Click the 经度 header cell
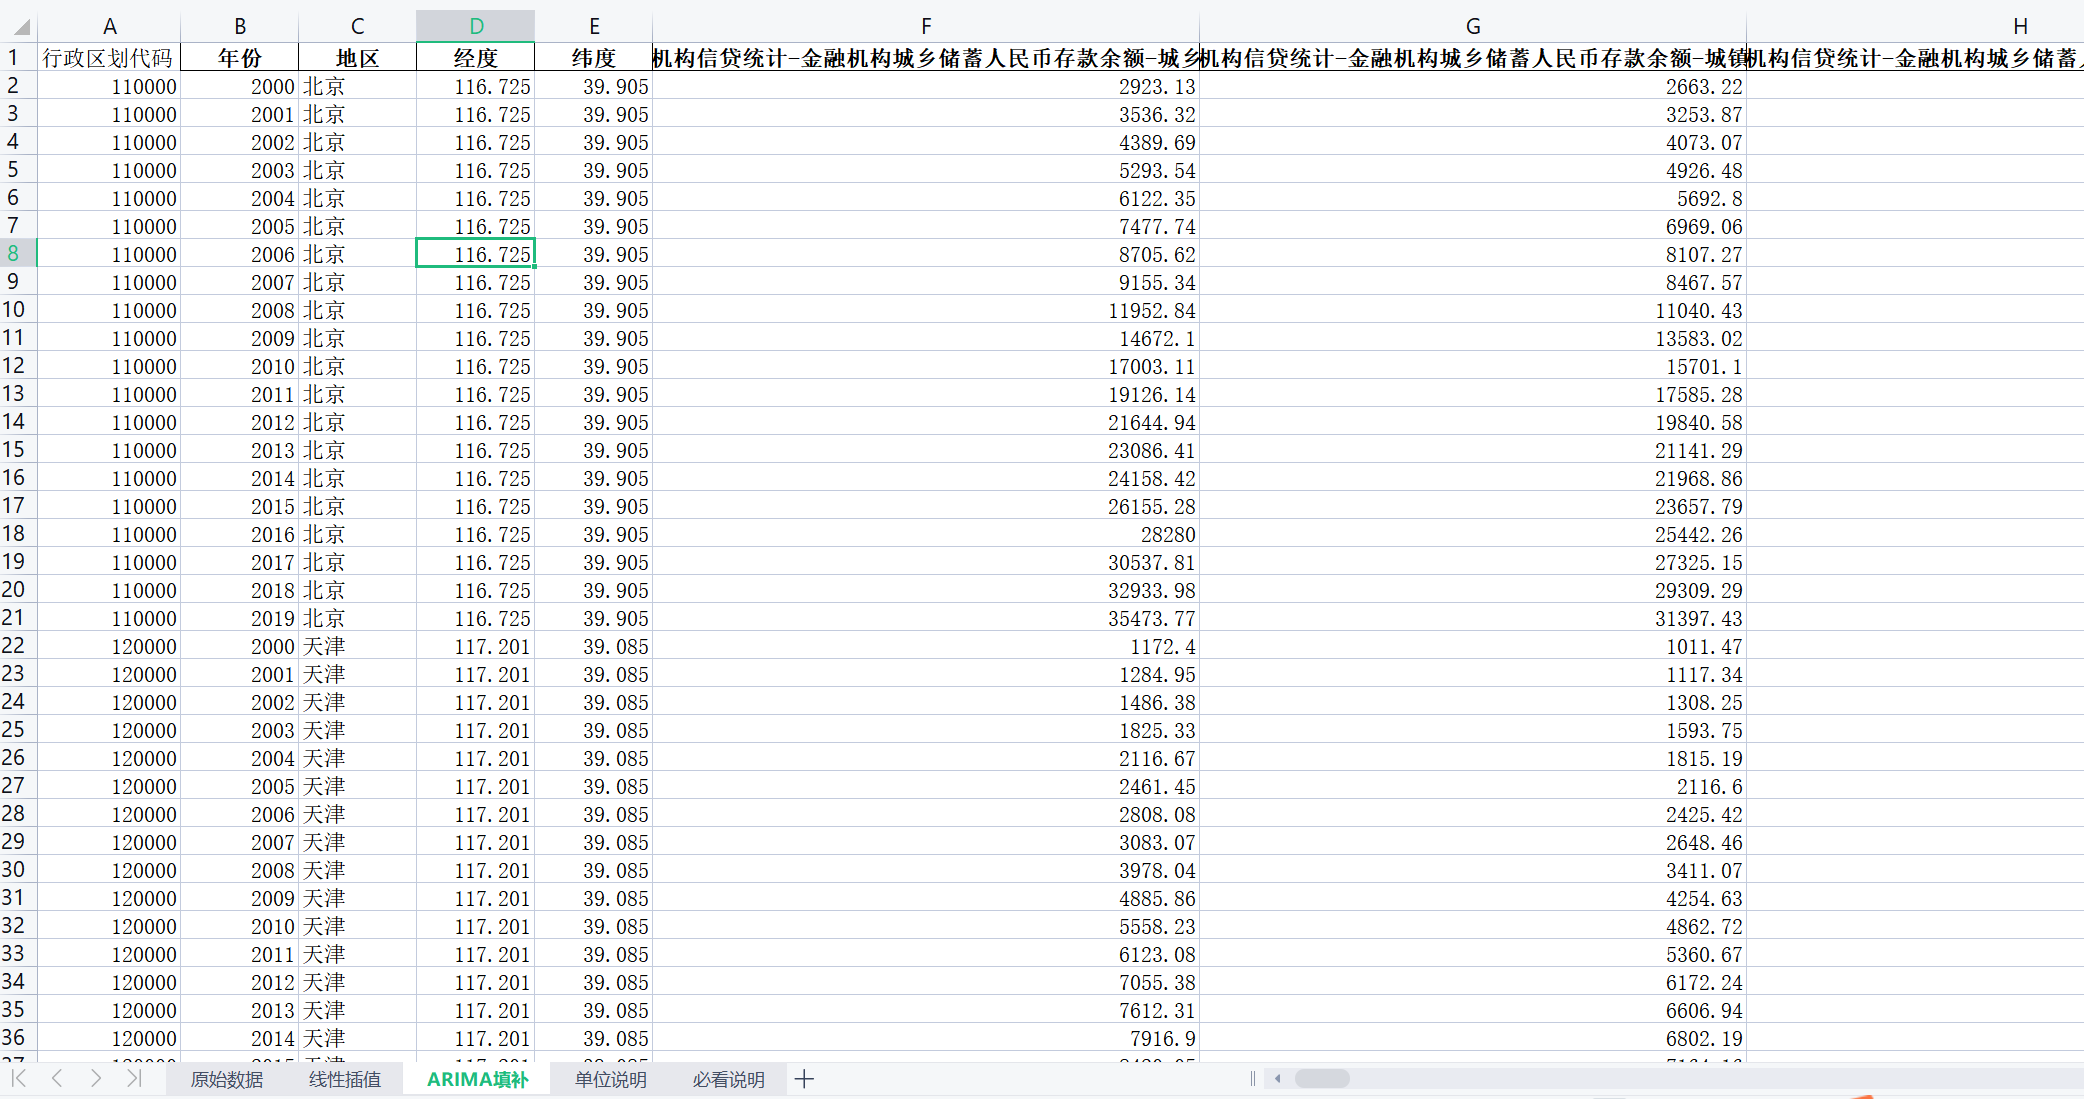 476,58
